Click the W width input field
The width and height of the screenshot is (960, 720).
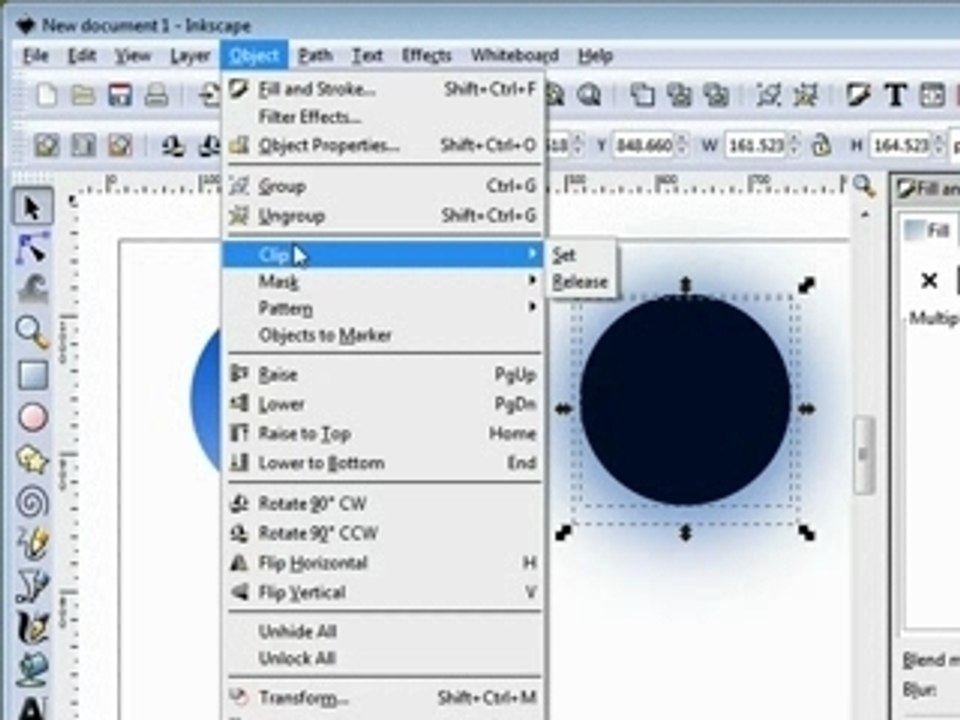point(757,145)
